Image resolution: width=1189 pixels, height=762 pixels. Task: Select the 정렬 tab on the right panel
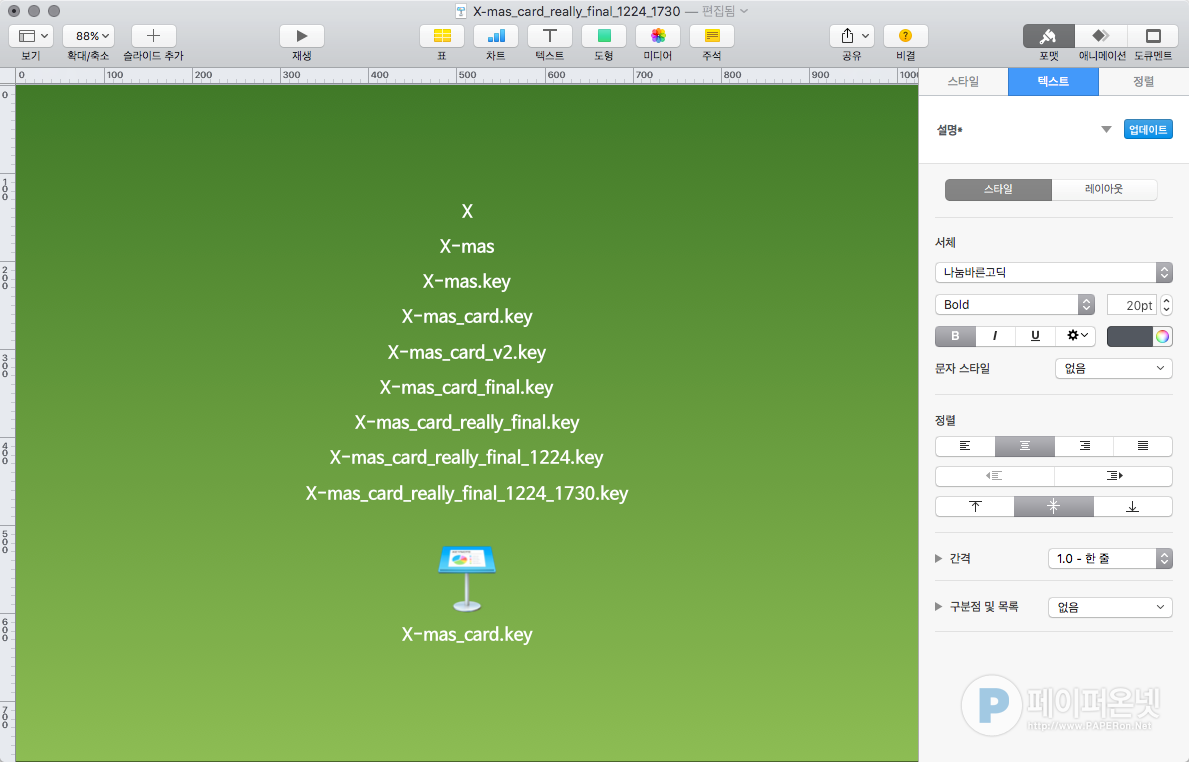coord(1143,82)
